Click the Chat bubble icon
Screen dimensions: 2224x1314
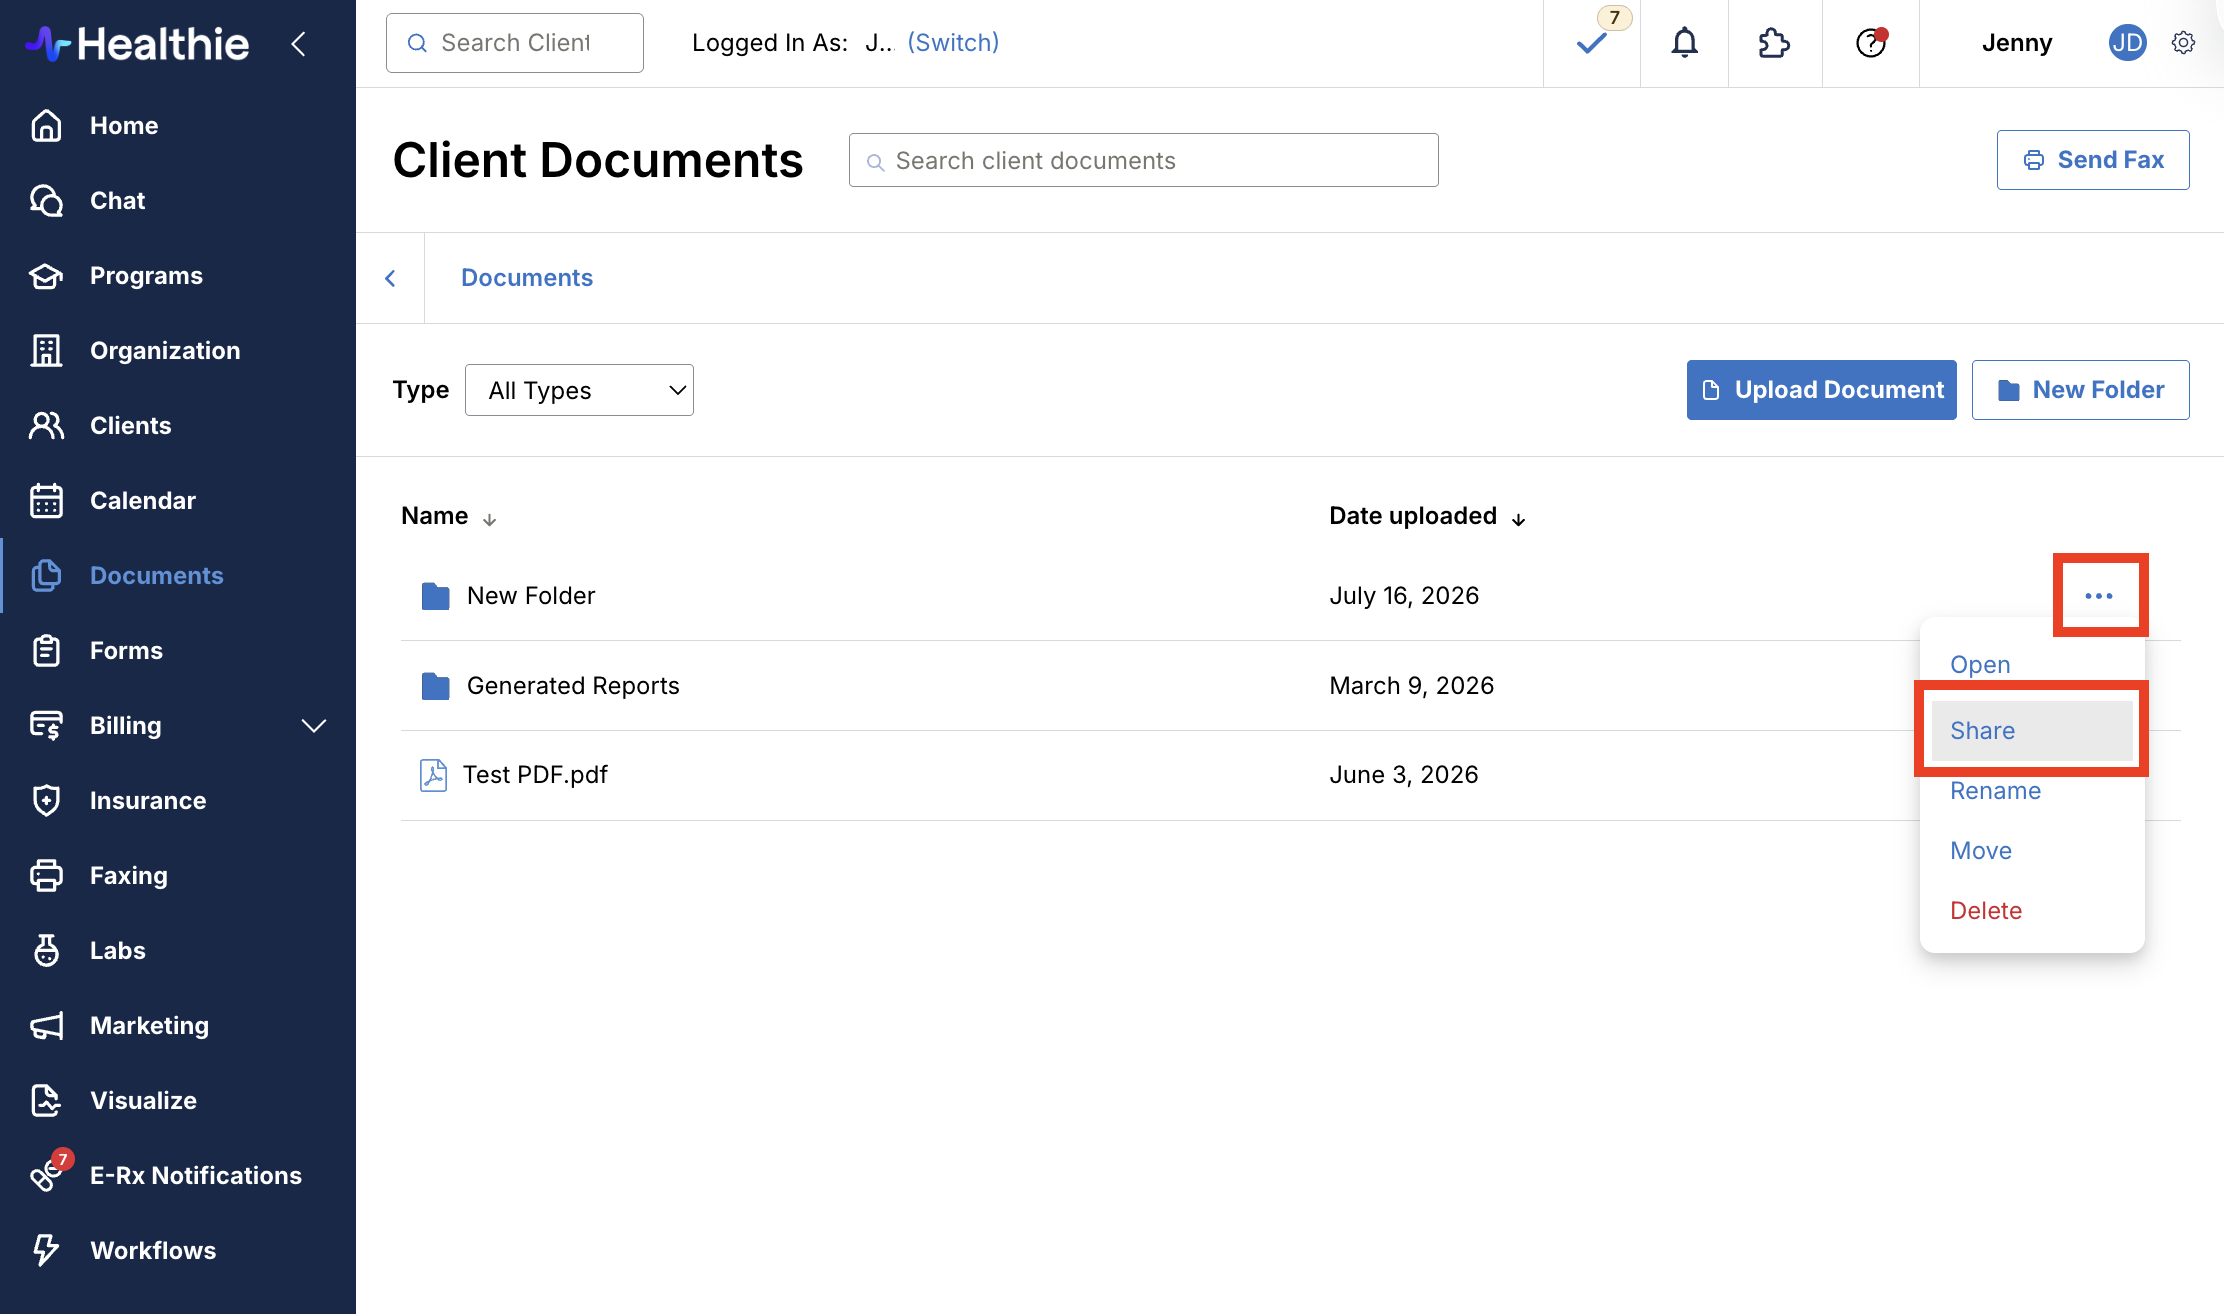tap(46, 201)
